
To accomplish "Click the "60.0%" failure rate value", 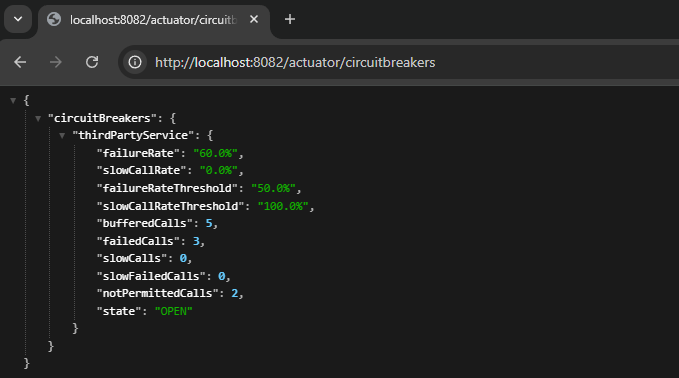I will (x=215, y=153).
